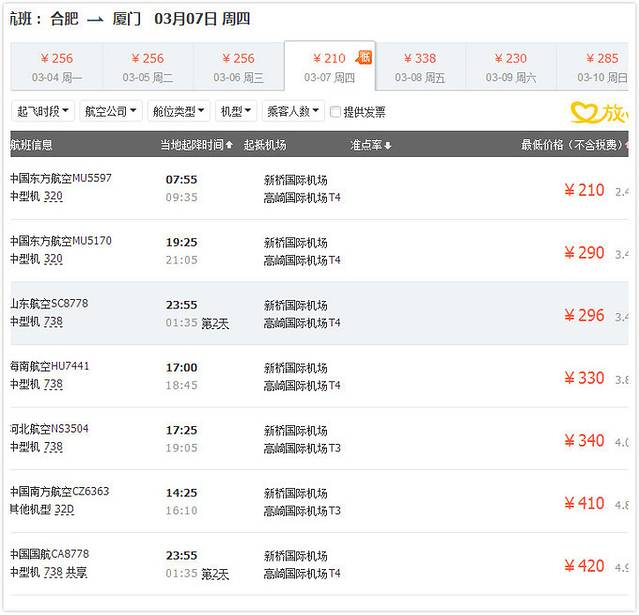The image size is (639, 615).
Task: Expand the 机型 aircraft type dropdown
Action: point(236,112)
